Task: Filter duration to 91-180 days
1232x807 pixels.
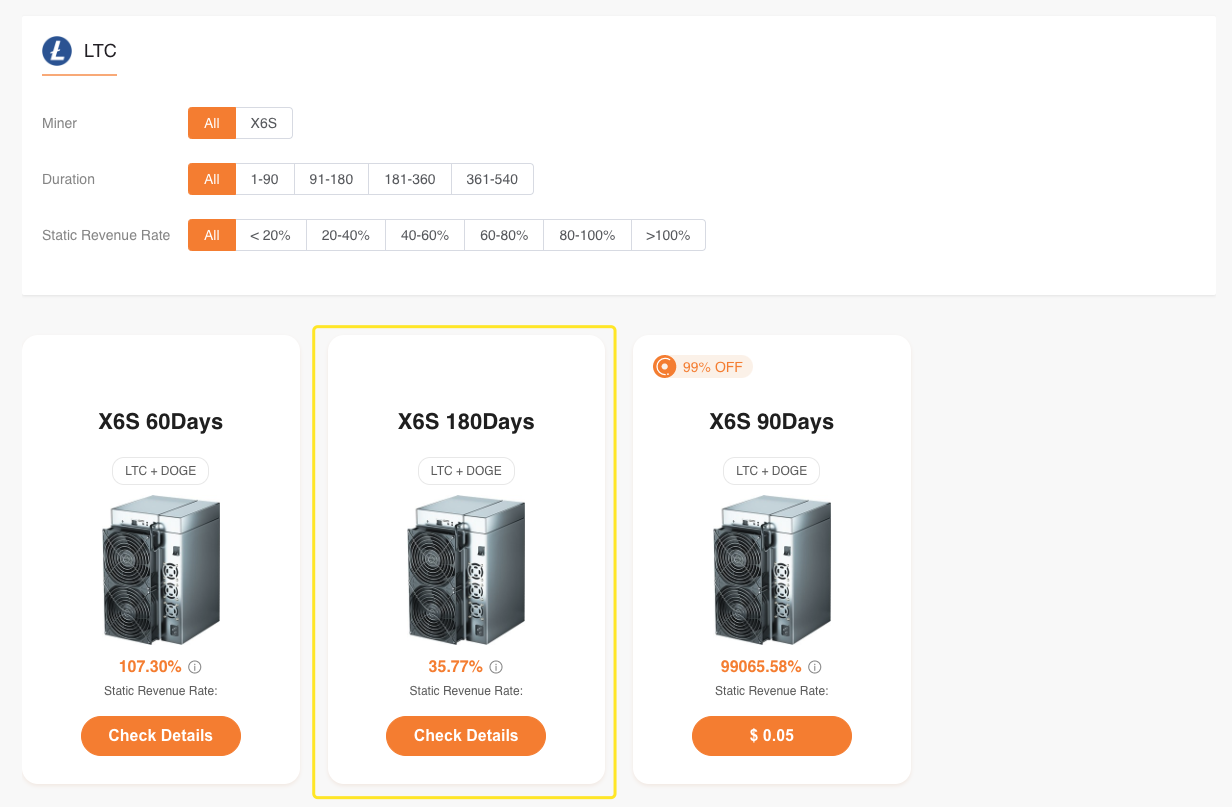Action: click(x=331, y=179)
